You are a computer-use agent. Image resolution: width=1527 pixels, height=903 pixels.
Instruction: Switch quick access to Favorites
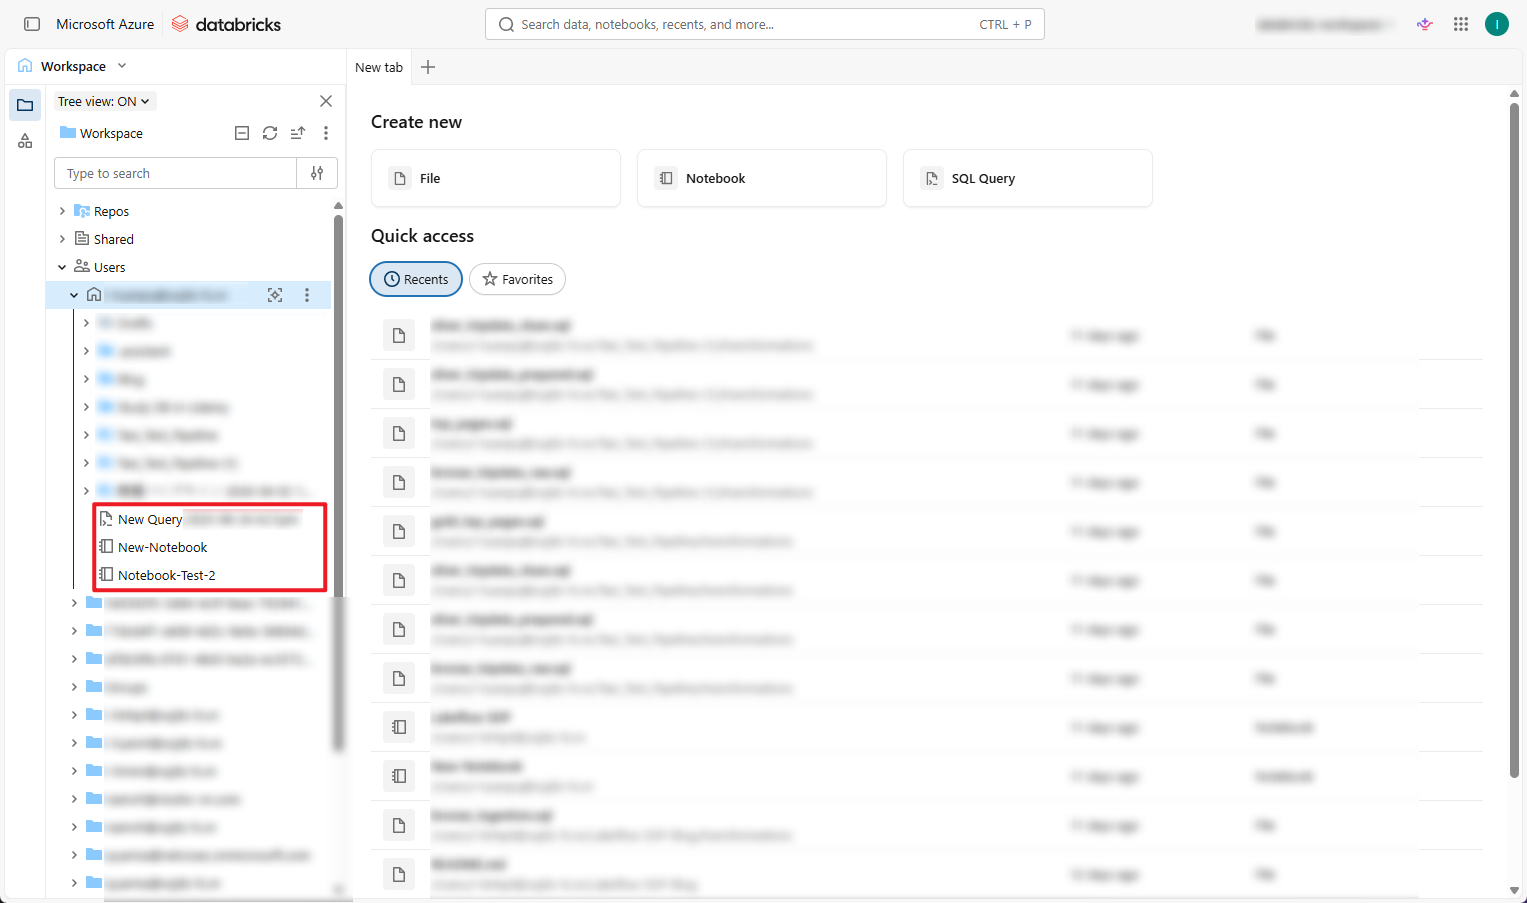517,279
